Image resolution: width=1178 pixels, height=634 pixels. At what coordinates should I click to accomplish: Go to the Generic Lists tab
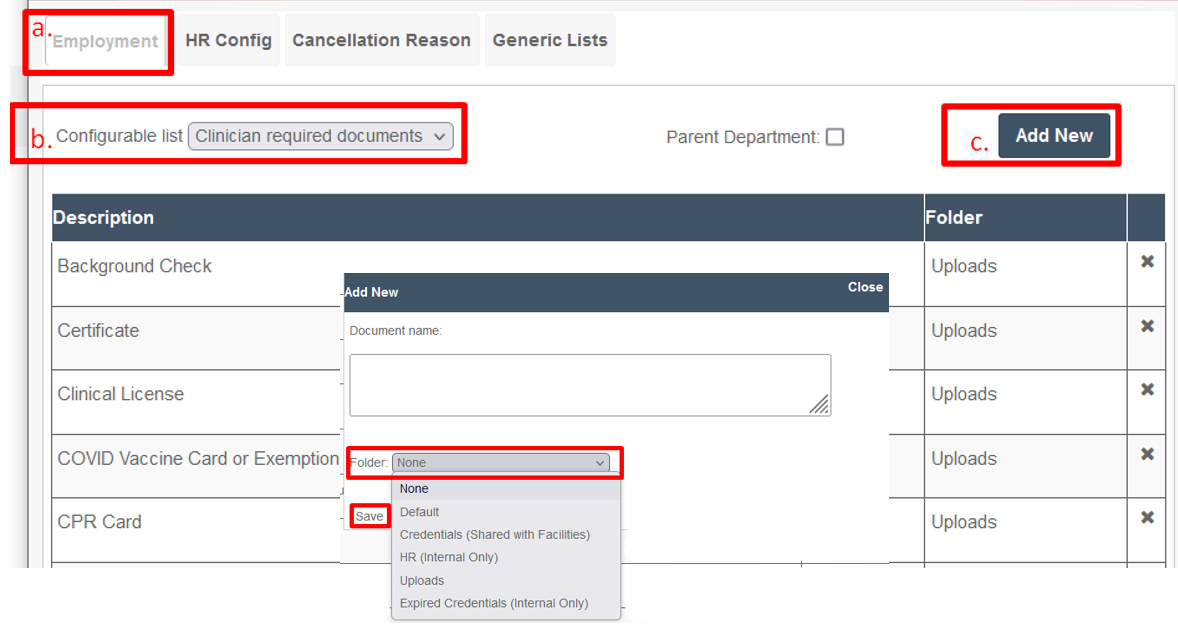(x=550, y=41)
